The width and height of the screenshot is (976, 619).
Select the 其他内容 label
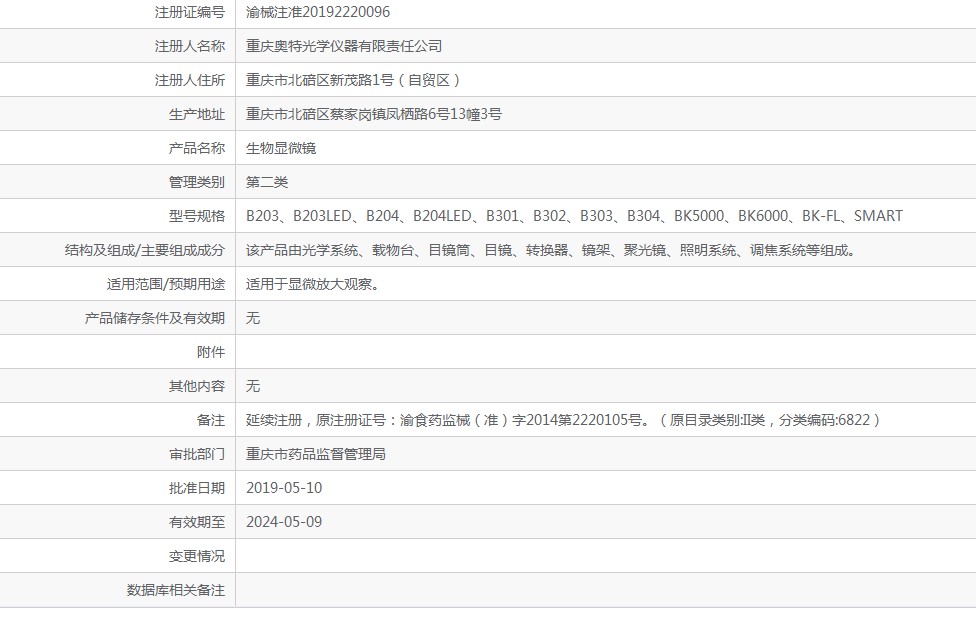coord(197,386)
